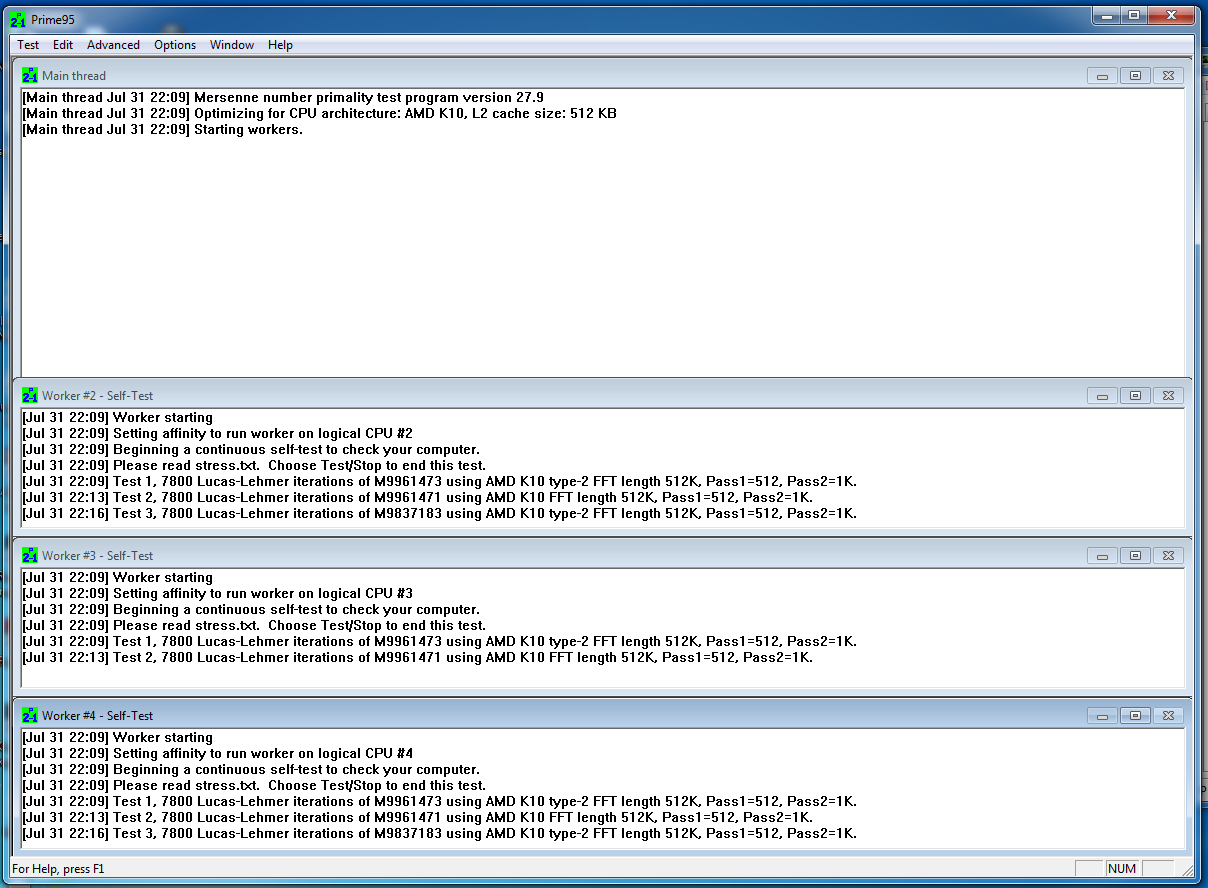Click the Test 1 M9961473 line in Worker #2
Screen dimensions: 1208x888
click(440, 482)
